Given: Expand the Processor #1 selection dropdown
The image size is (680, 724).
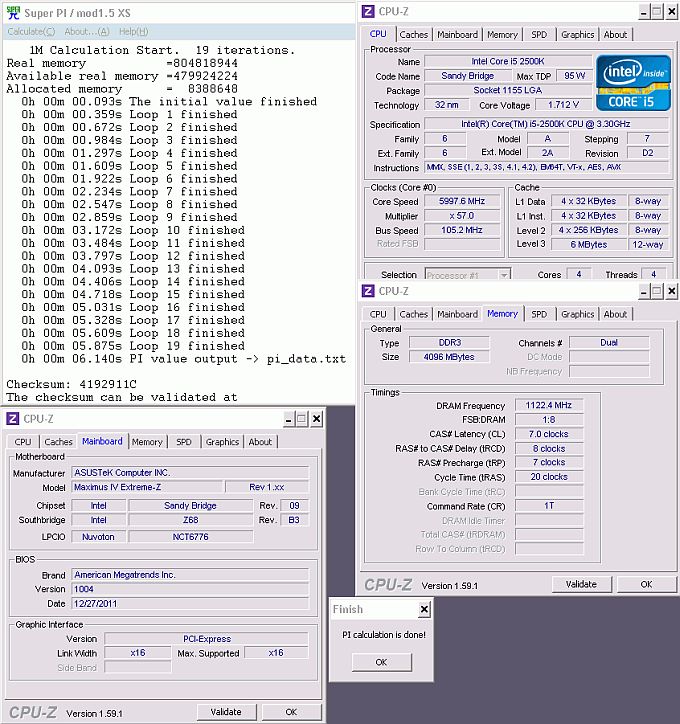Looking at the screenshot, I should (504, 276).
